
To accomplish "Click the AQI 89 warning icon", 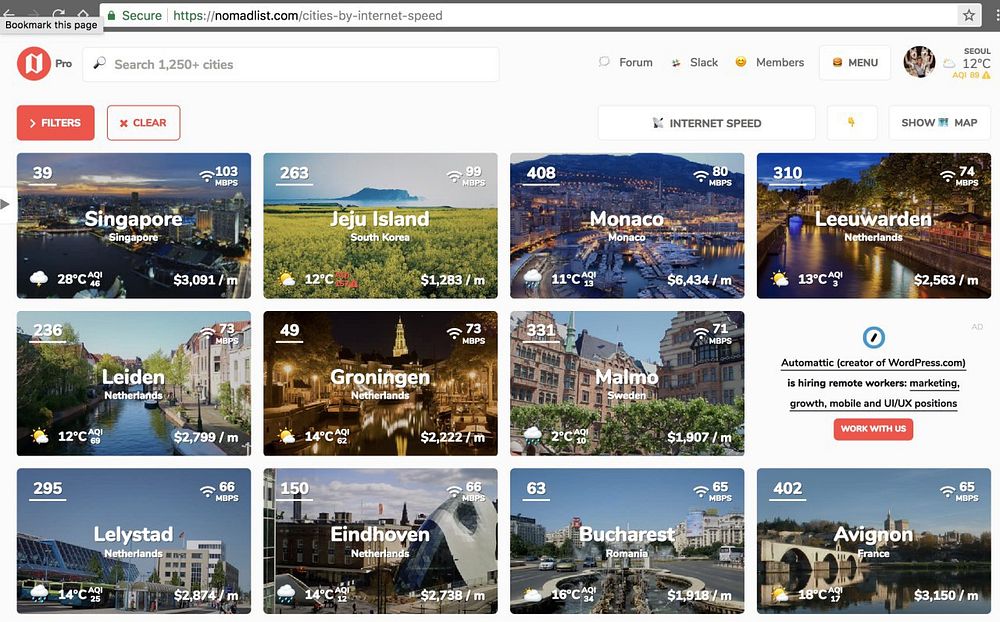I will click(x=986, y=75).
